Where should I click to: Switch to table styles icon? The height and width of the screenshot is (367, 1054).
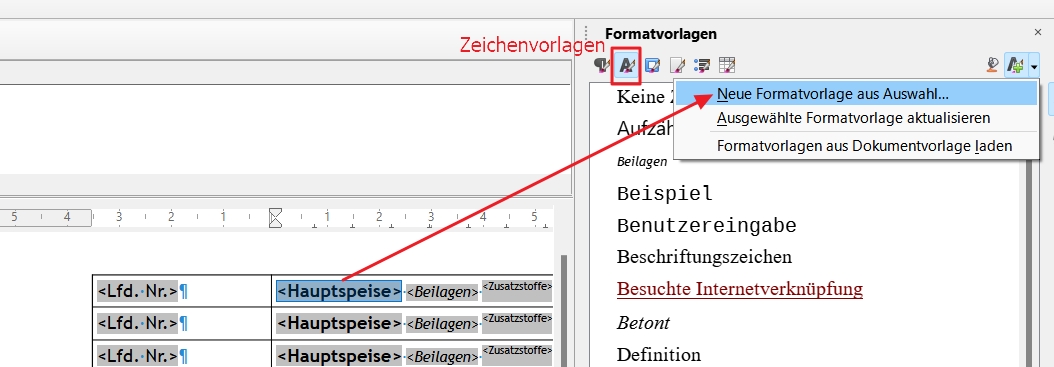[727, 65]
